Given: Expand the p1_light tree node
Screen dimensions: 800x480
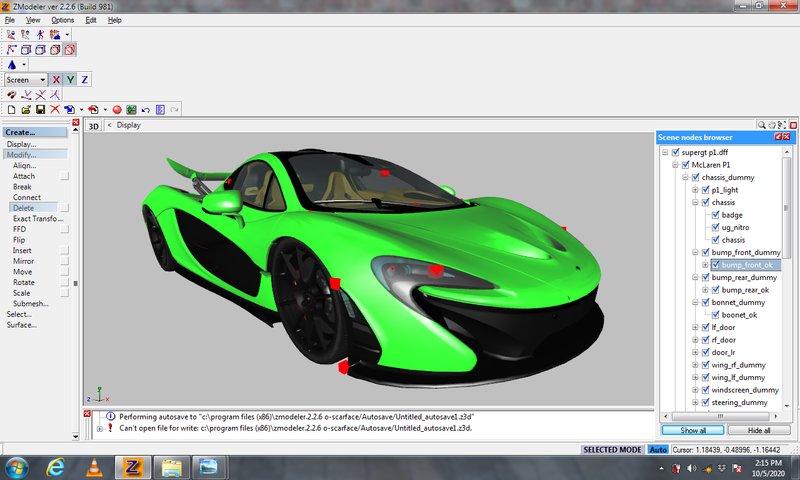Looking at the screenshot, I should [x=695, y=190].
